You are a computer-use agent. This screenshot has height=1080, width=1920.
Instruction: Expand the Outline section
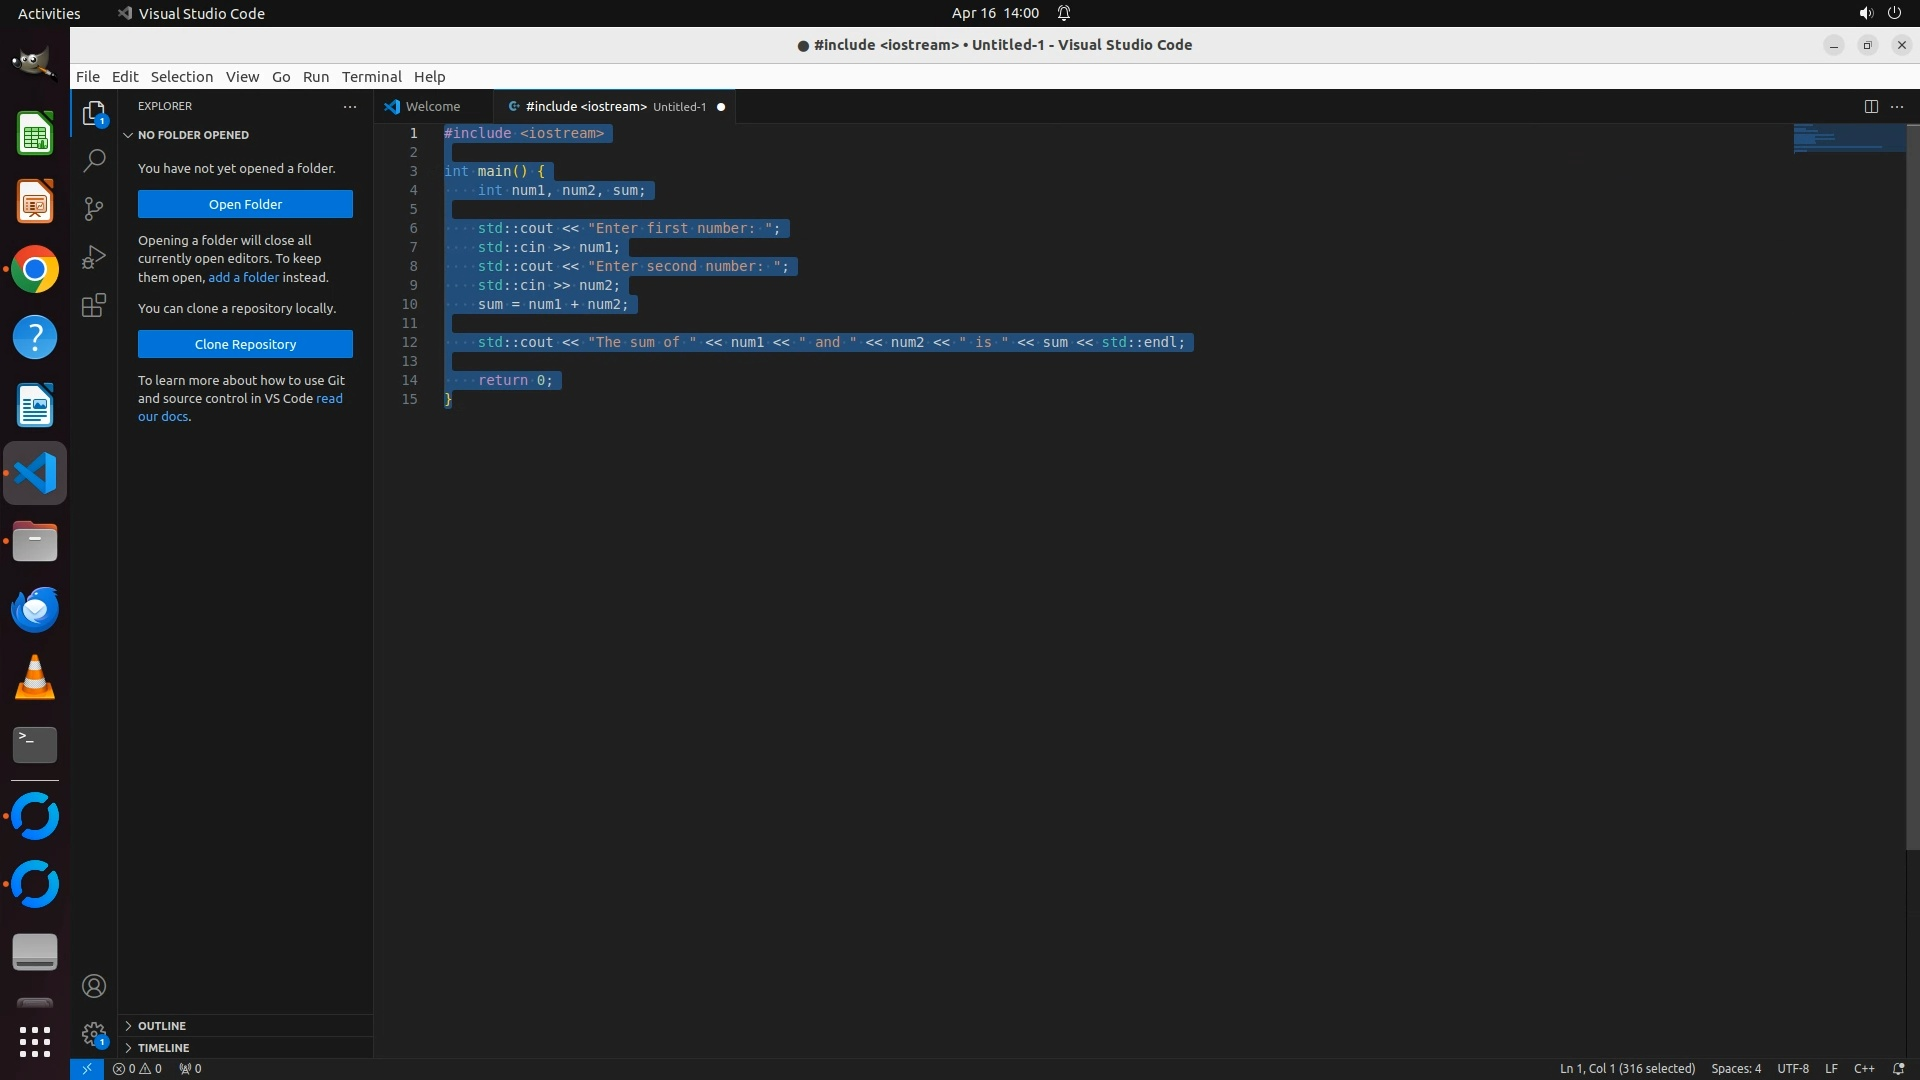(x=162, y=1026)
